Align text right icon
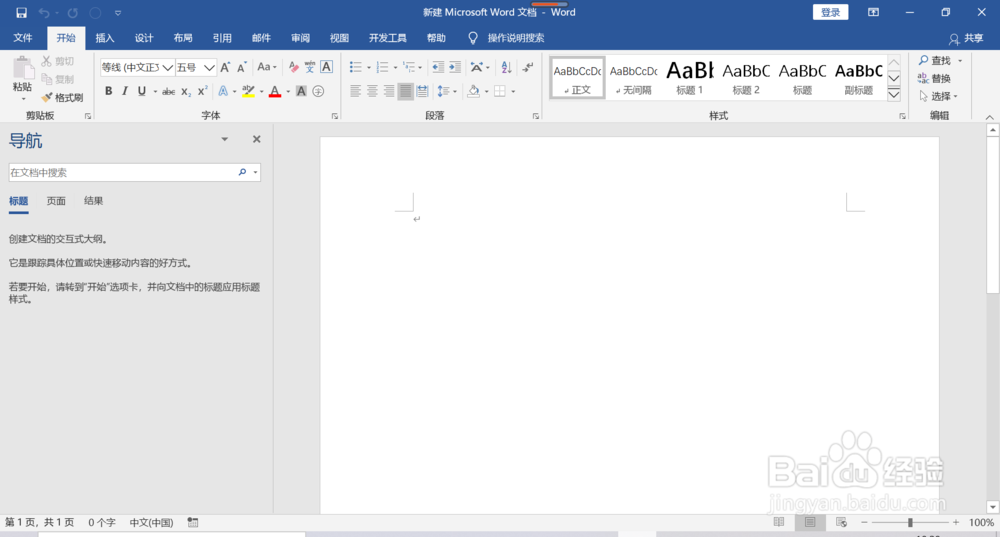Image resolution: width=1000 pixels, height=537 pixels. point(388,91)
